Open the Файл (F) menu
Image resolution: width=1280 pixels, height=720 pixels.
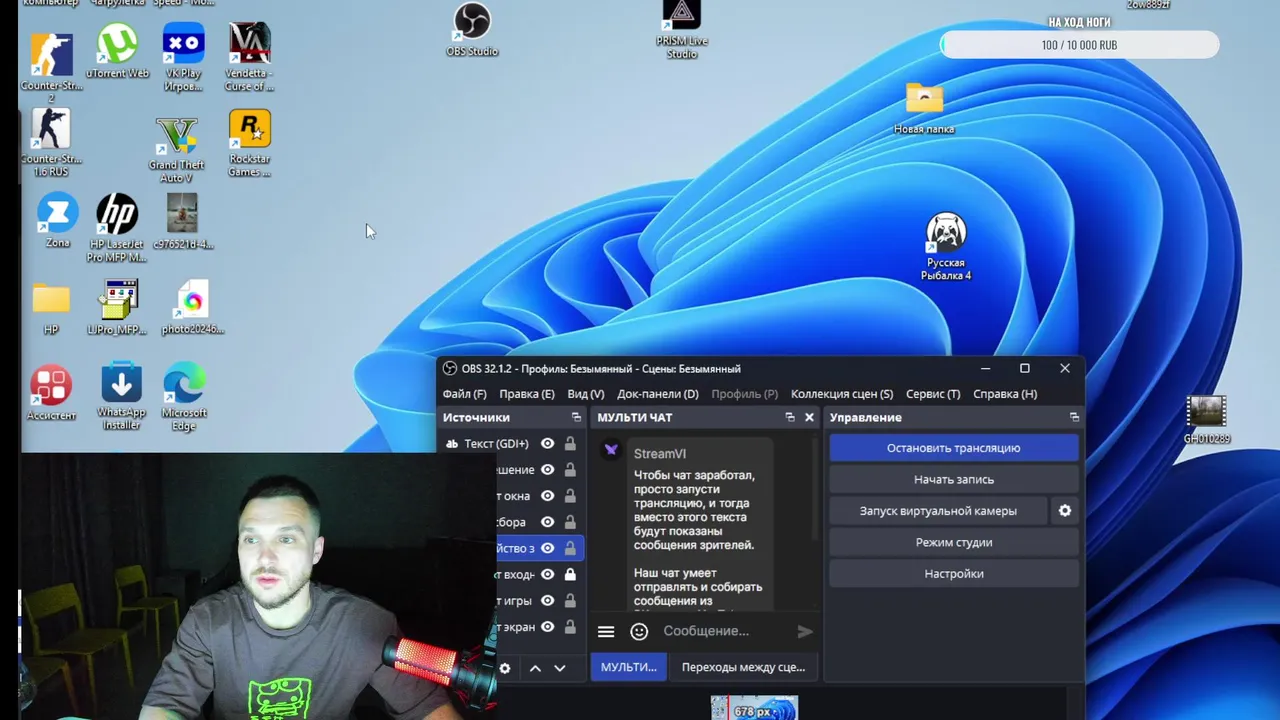point(464,394)
